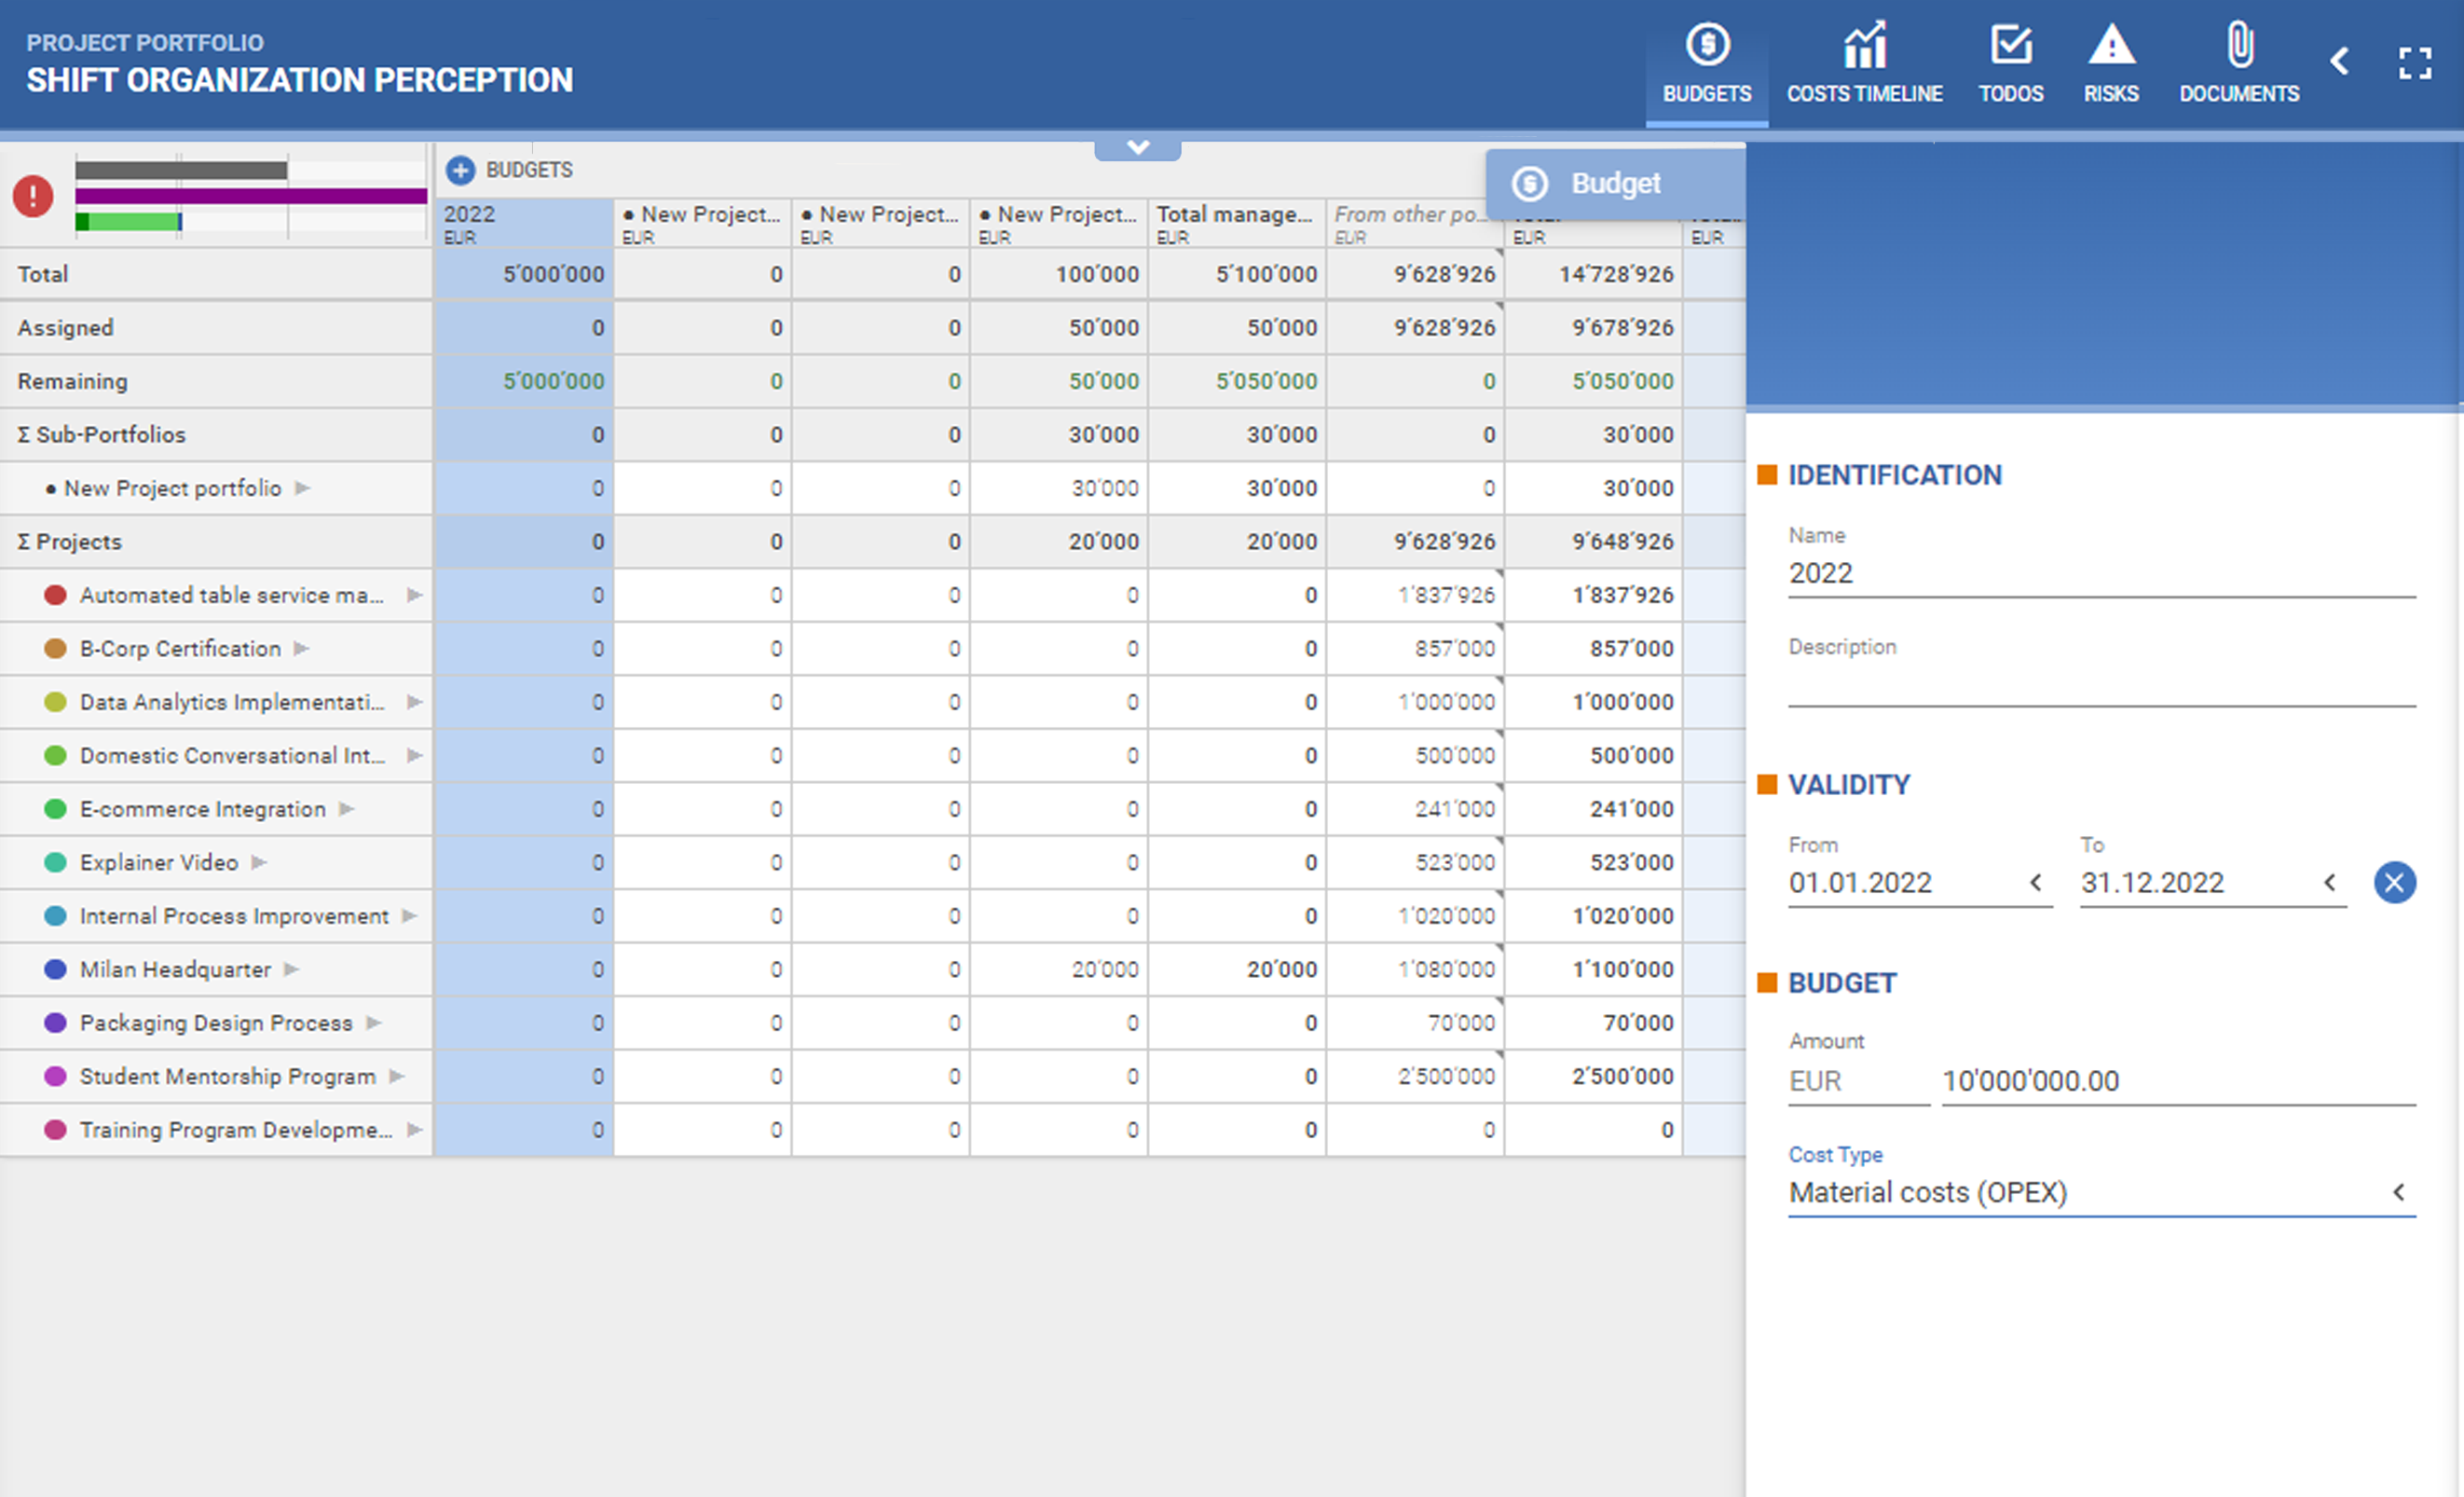
Task: Clear validity dates with blue X button
Action: (x=2394, y=882)
